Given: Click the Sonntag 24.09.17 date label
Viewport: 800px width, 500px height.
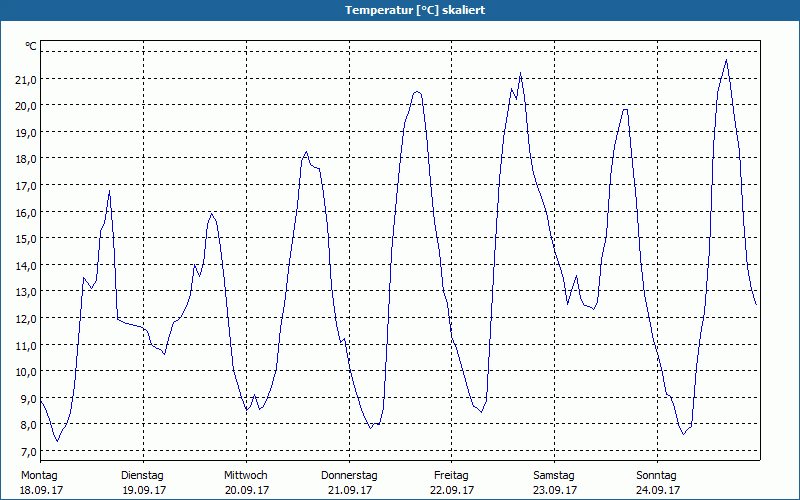Looking at the screenshot, I should [657, 483].
